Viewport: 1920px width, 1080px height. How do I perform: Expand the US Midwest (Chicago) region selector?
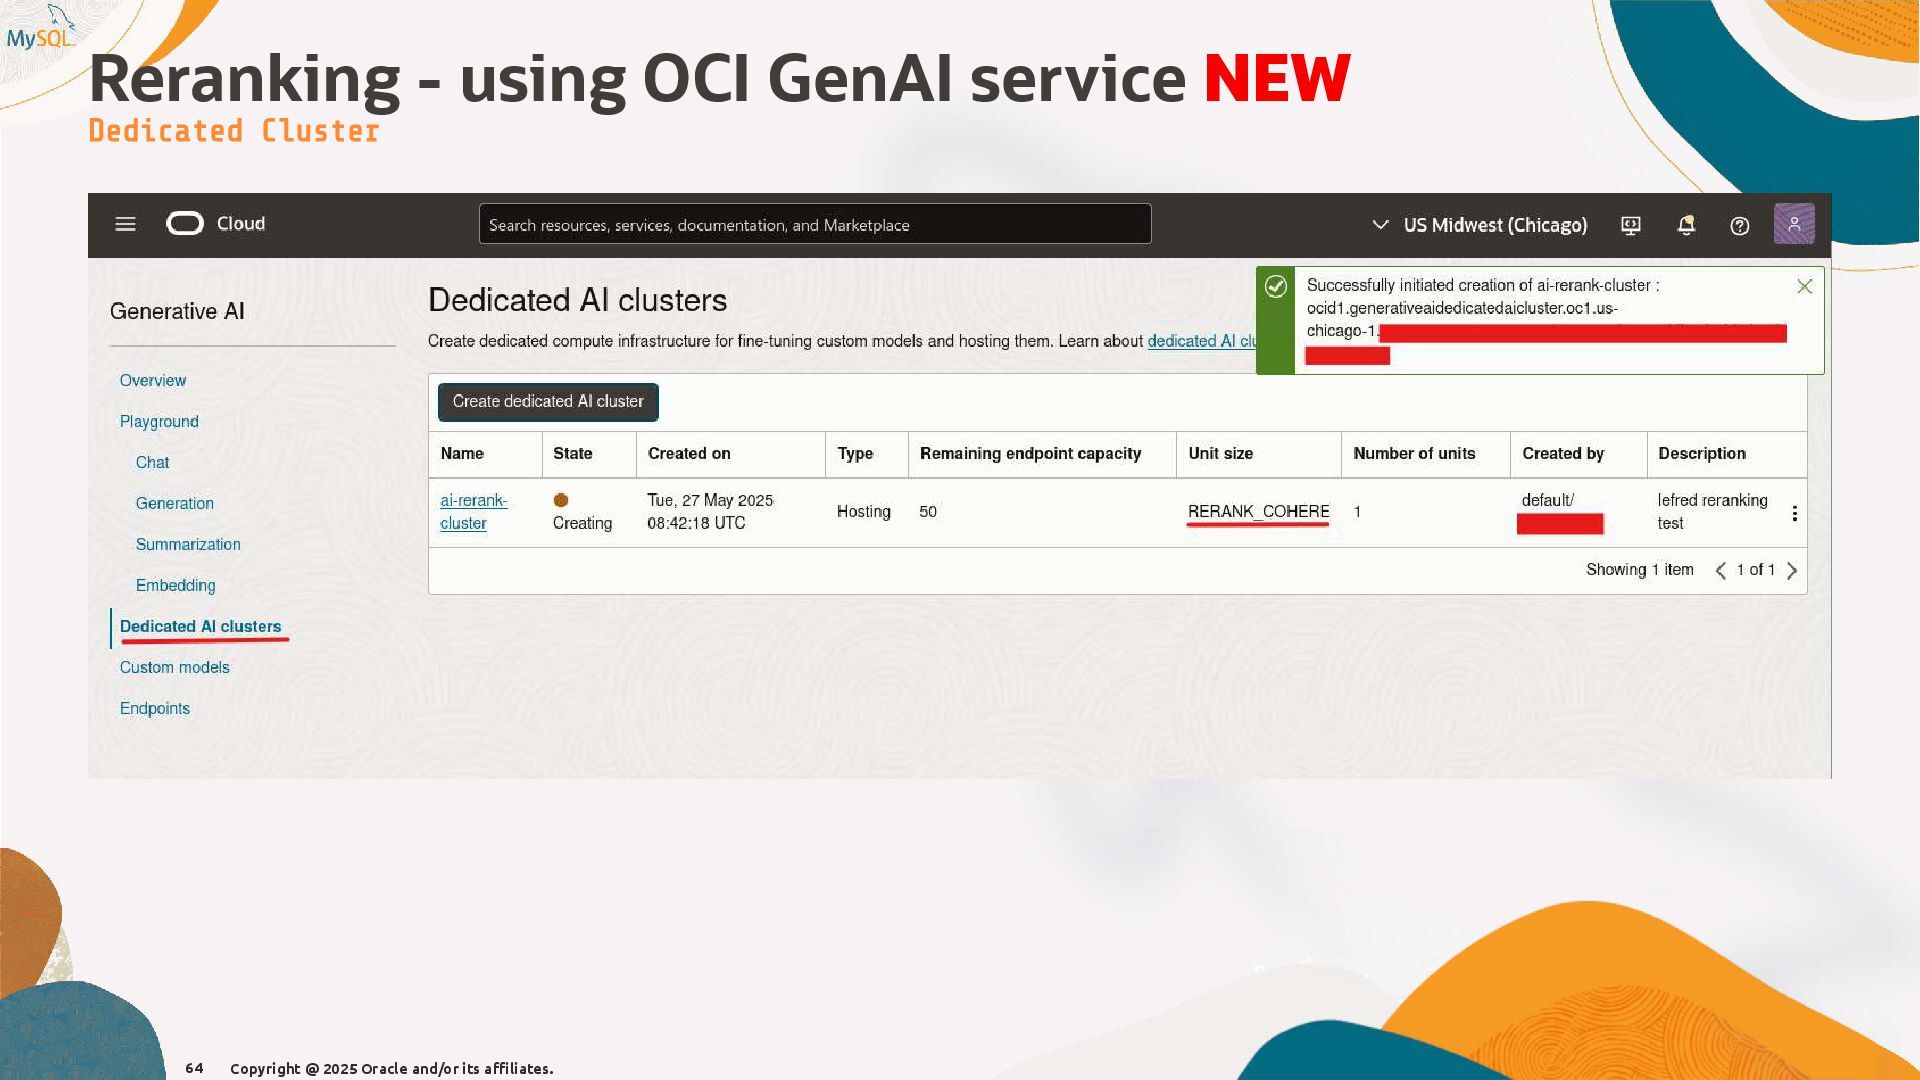(x=1480, y=225)
